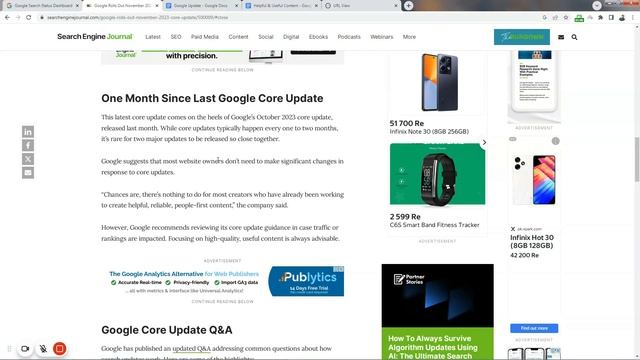The width and height of the screenshot is (640, 360).
Task: Open the SEO menu
Action: click(x=176, y=37)
